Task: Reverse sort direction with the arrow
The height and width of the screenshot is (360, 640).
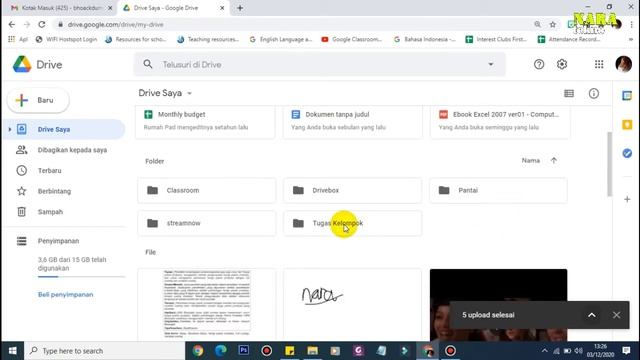Action: (553, 160)
